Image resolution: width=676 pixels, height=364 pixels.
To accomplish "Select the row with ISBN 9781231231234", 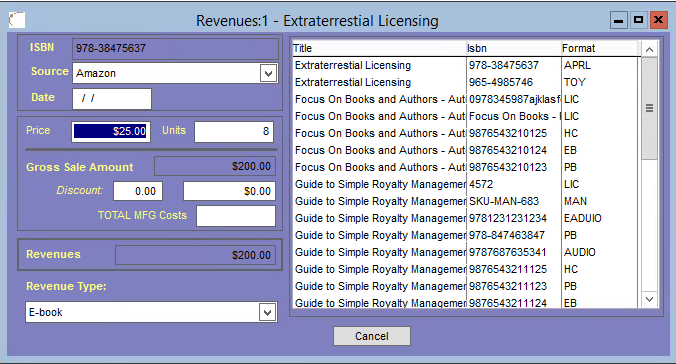I will pyautogui.click(x=465, y=218).
